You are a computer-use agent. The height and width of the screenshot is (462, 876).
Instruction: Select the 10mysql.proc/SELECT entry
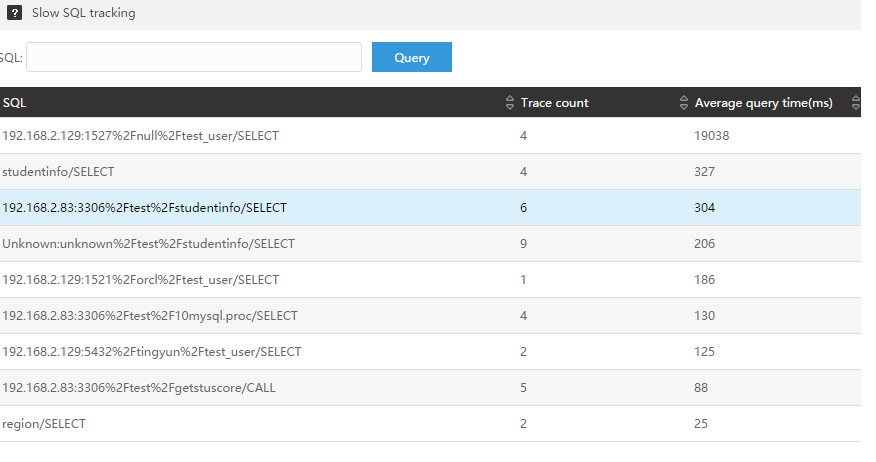[150, 316]
